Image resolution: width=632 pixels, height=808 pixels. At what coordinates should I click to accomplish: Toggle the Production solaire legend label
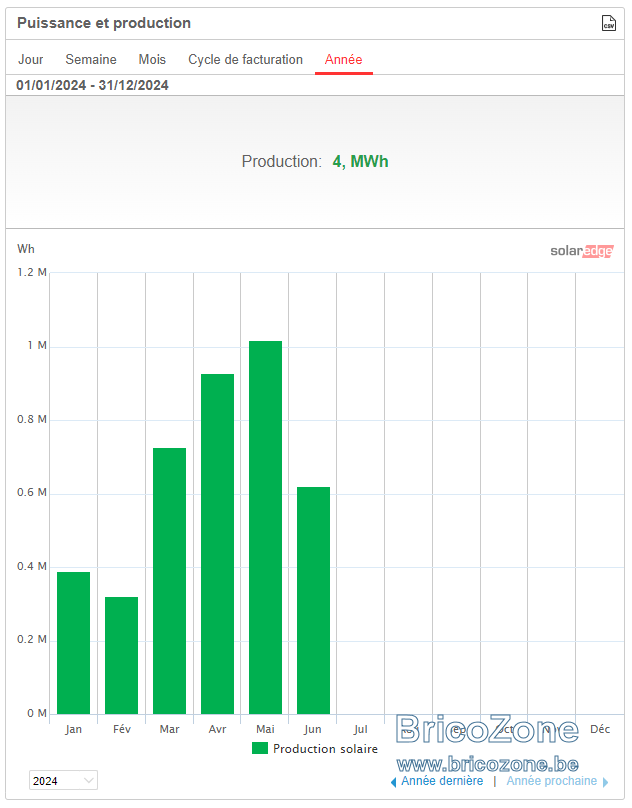[325, 749]
